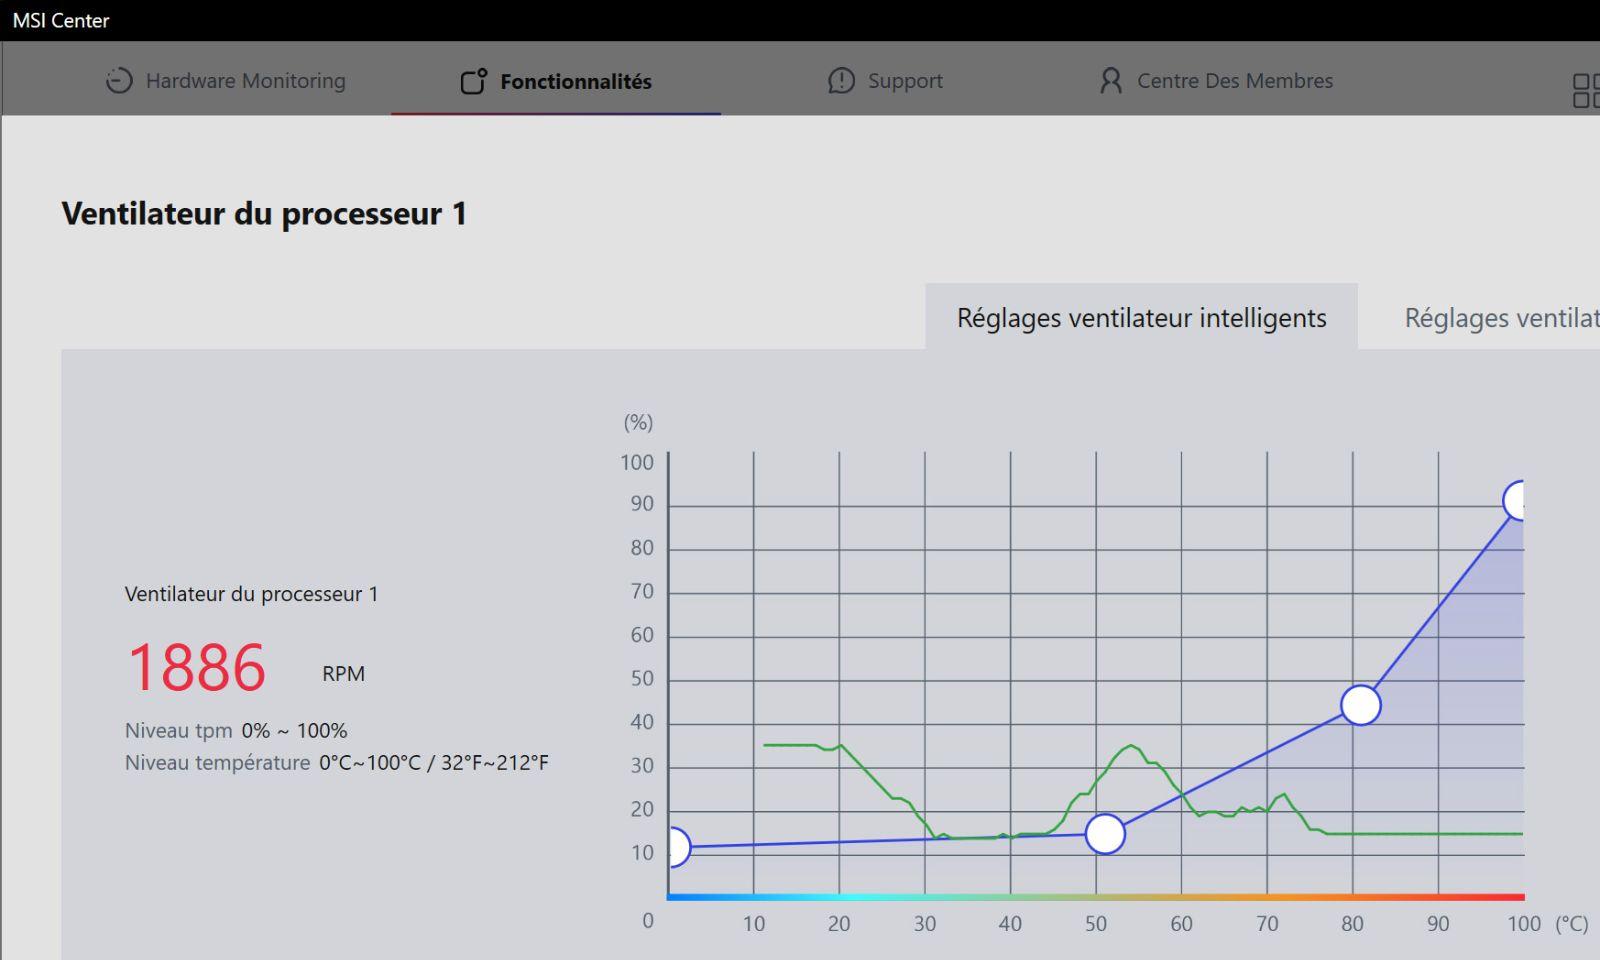Click the Support speech bubble icon
The height and width of the screenshot is (960, 1600).
[x=841, y=81]
